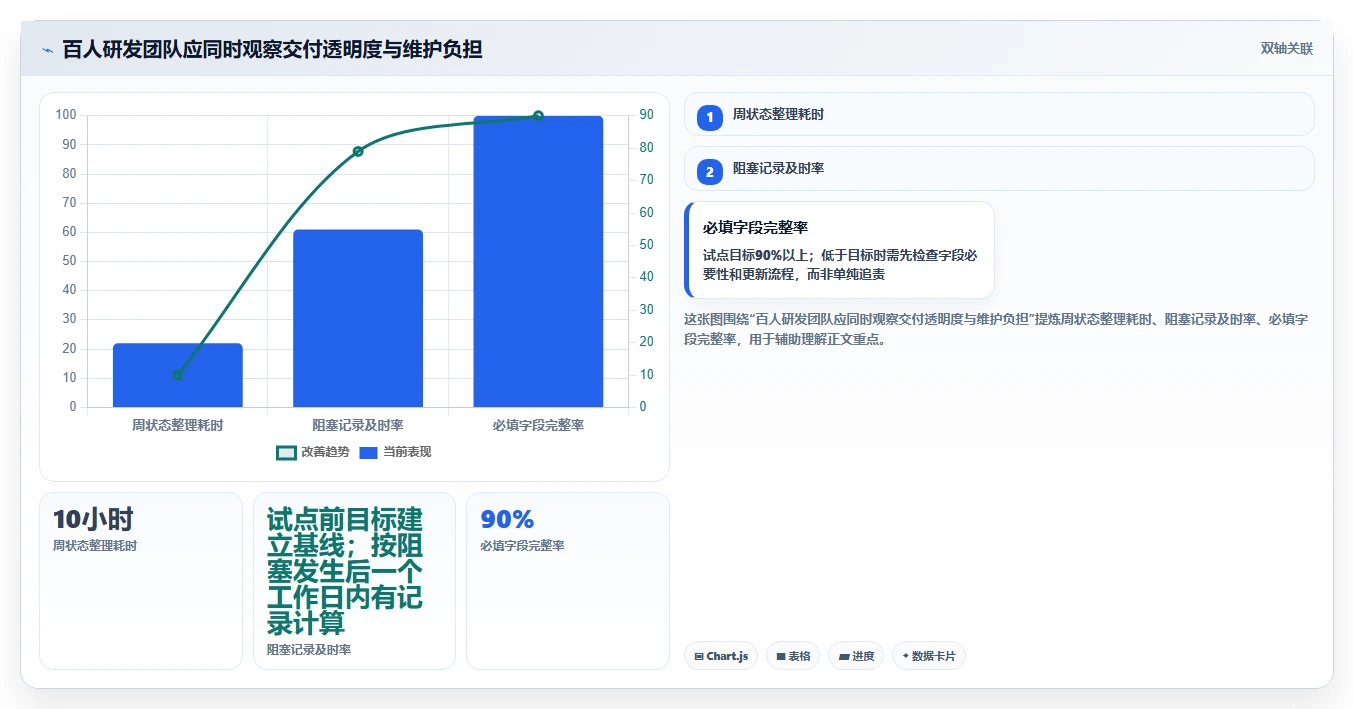Open the 必填字段完整率 detail card

tap(839, 250)
